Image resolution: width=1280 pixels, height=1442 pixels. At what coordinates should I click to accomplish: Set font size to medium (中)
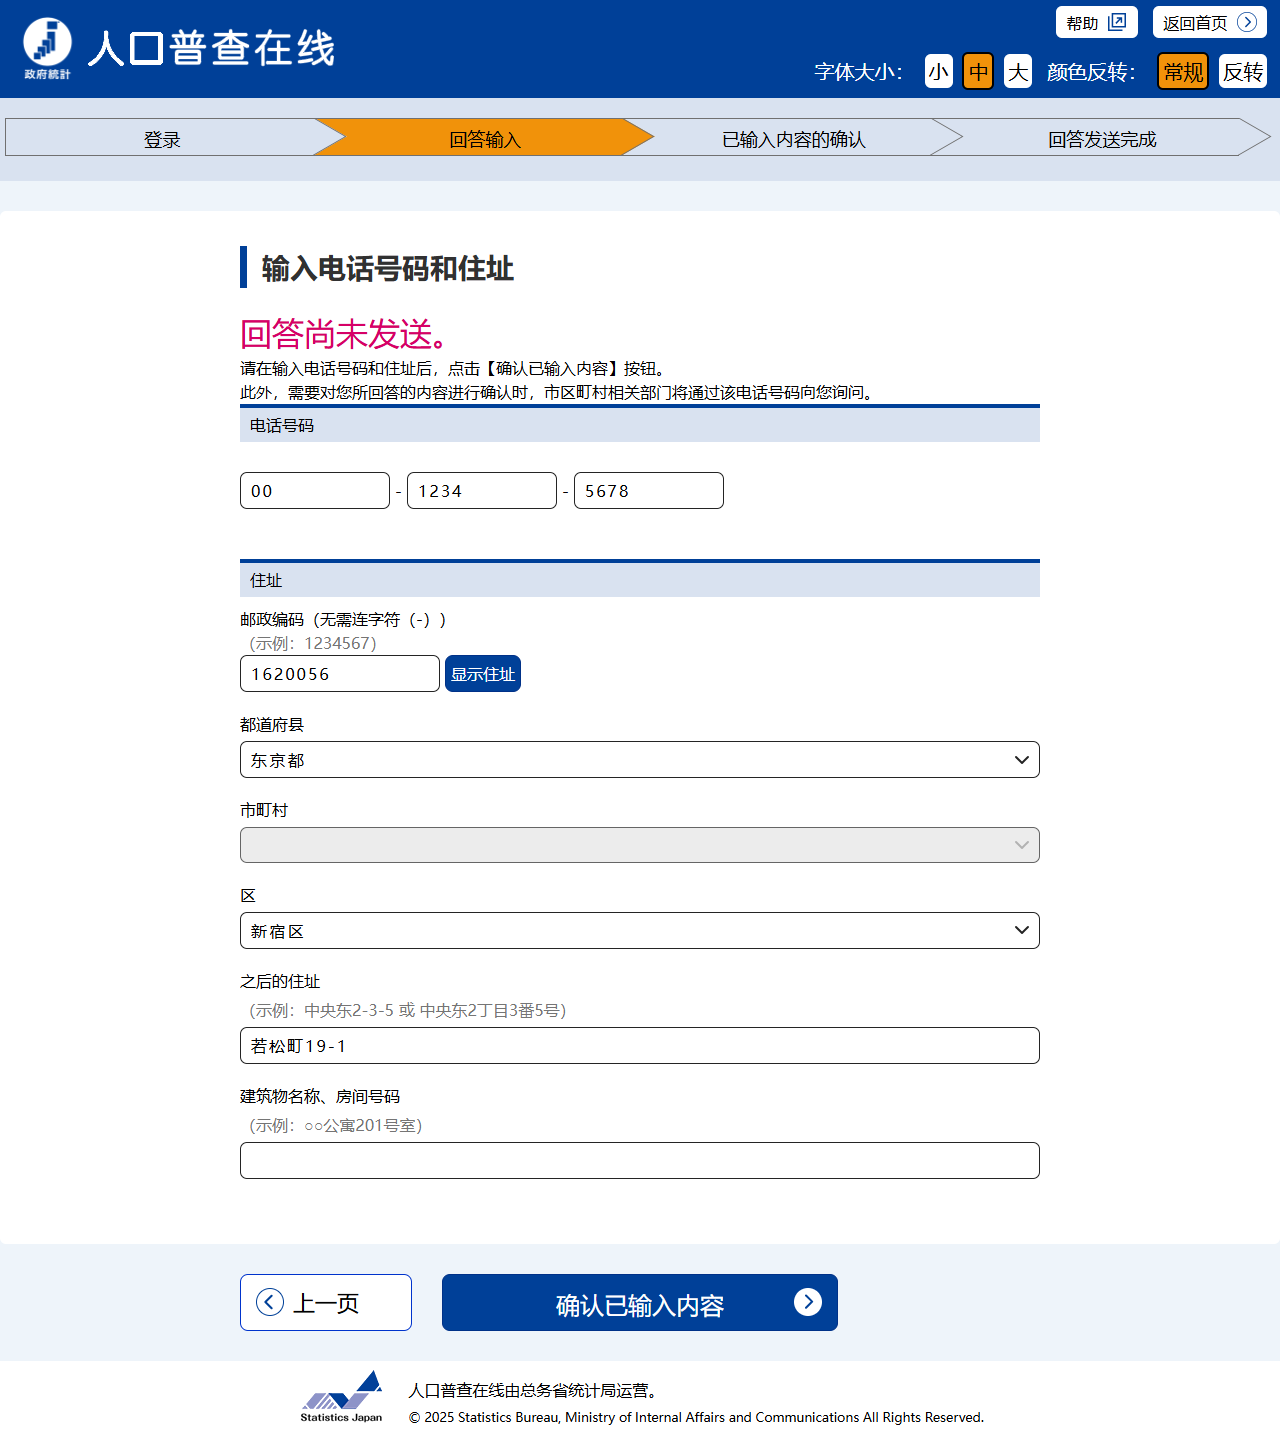click(x=978, y=72)
